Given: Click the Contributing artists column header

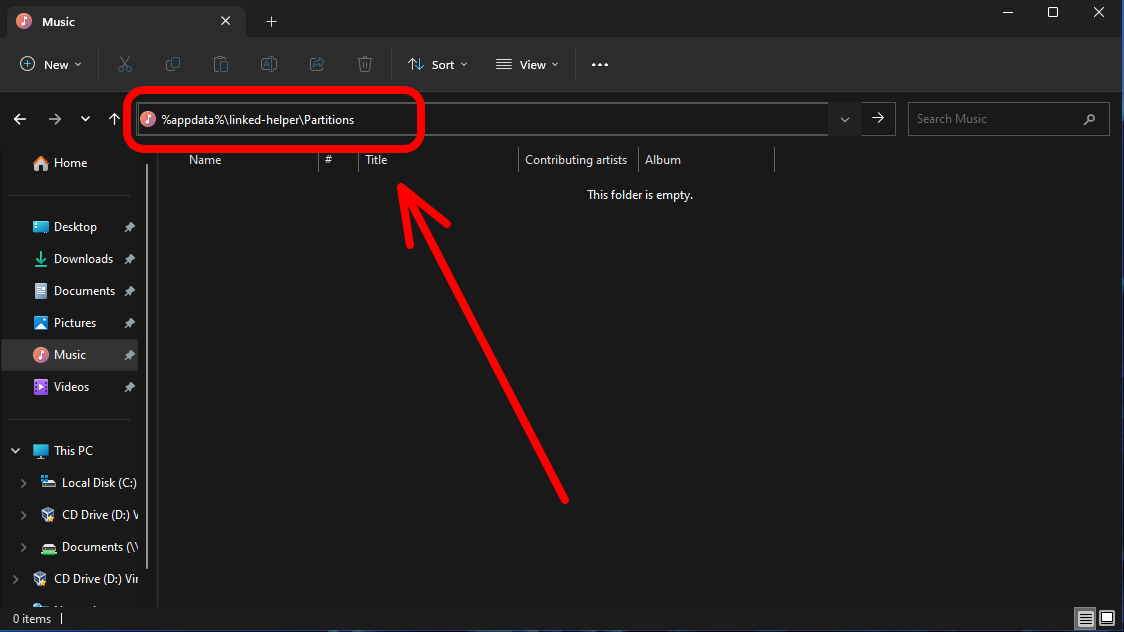Looking at the screenshot, I should point(576,160).
